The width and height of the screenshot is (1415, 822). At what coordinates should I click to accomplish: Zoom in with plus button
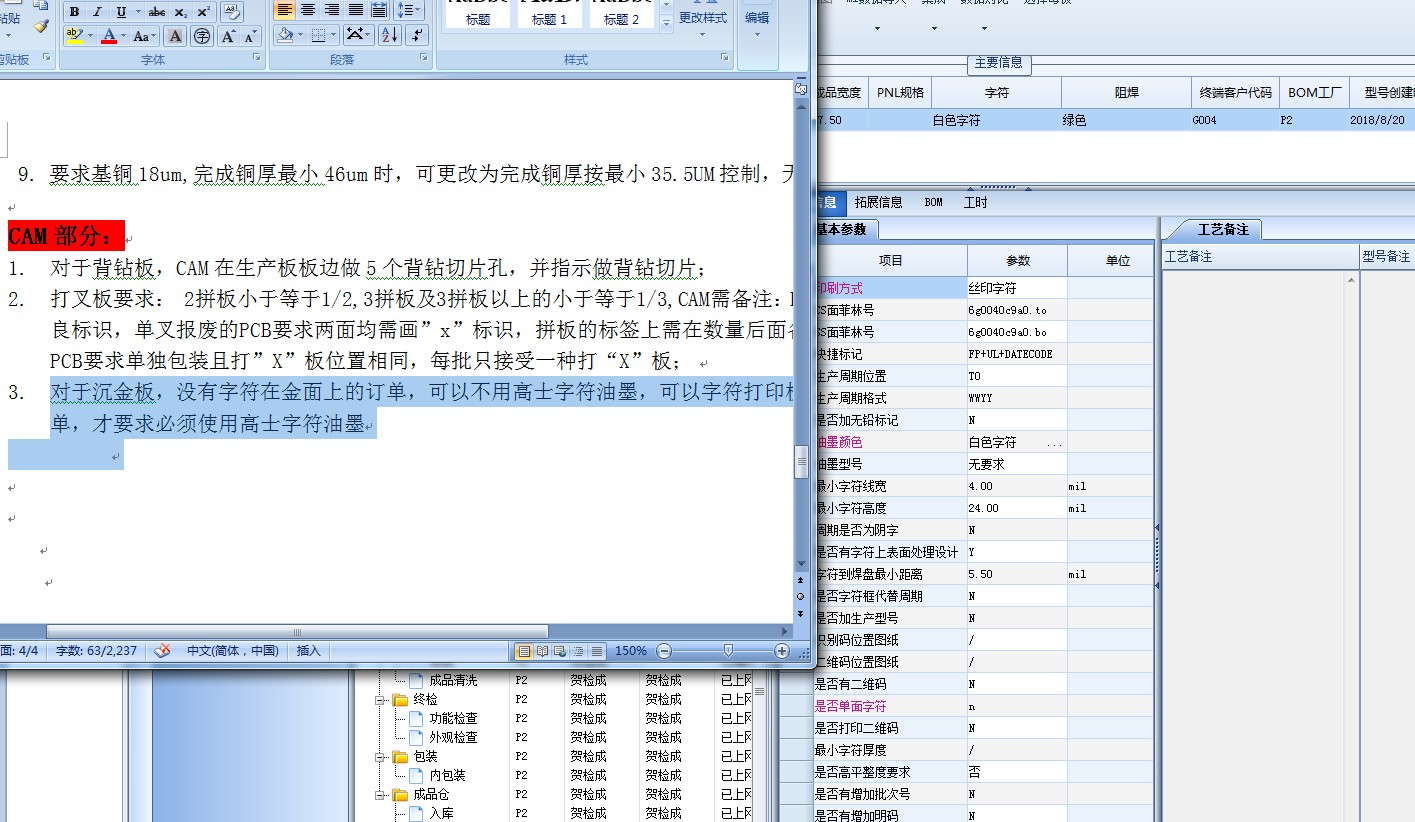point(782,651)
